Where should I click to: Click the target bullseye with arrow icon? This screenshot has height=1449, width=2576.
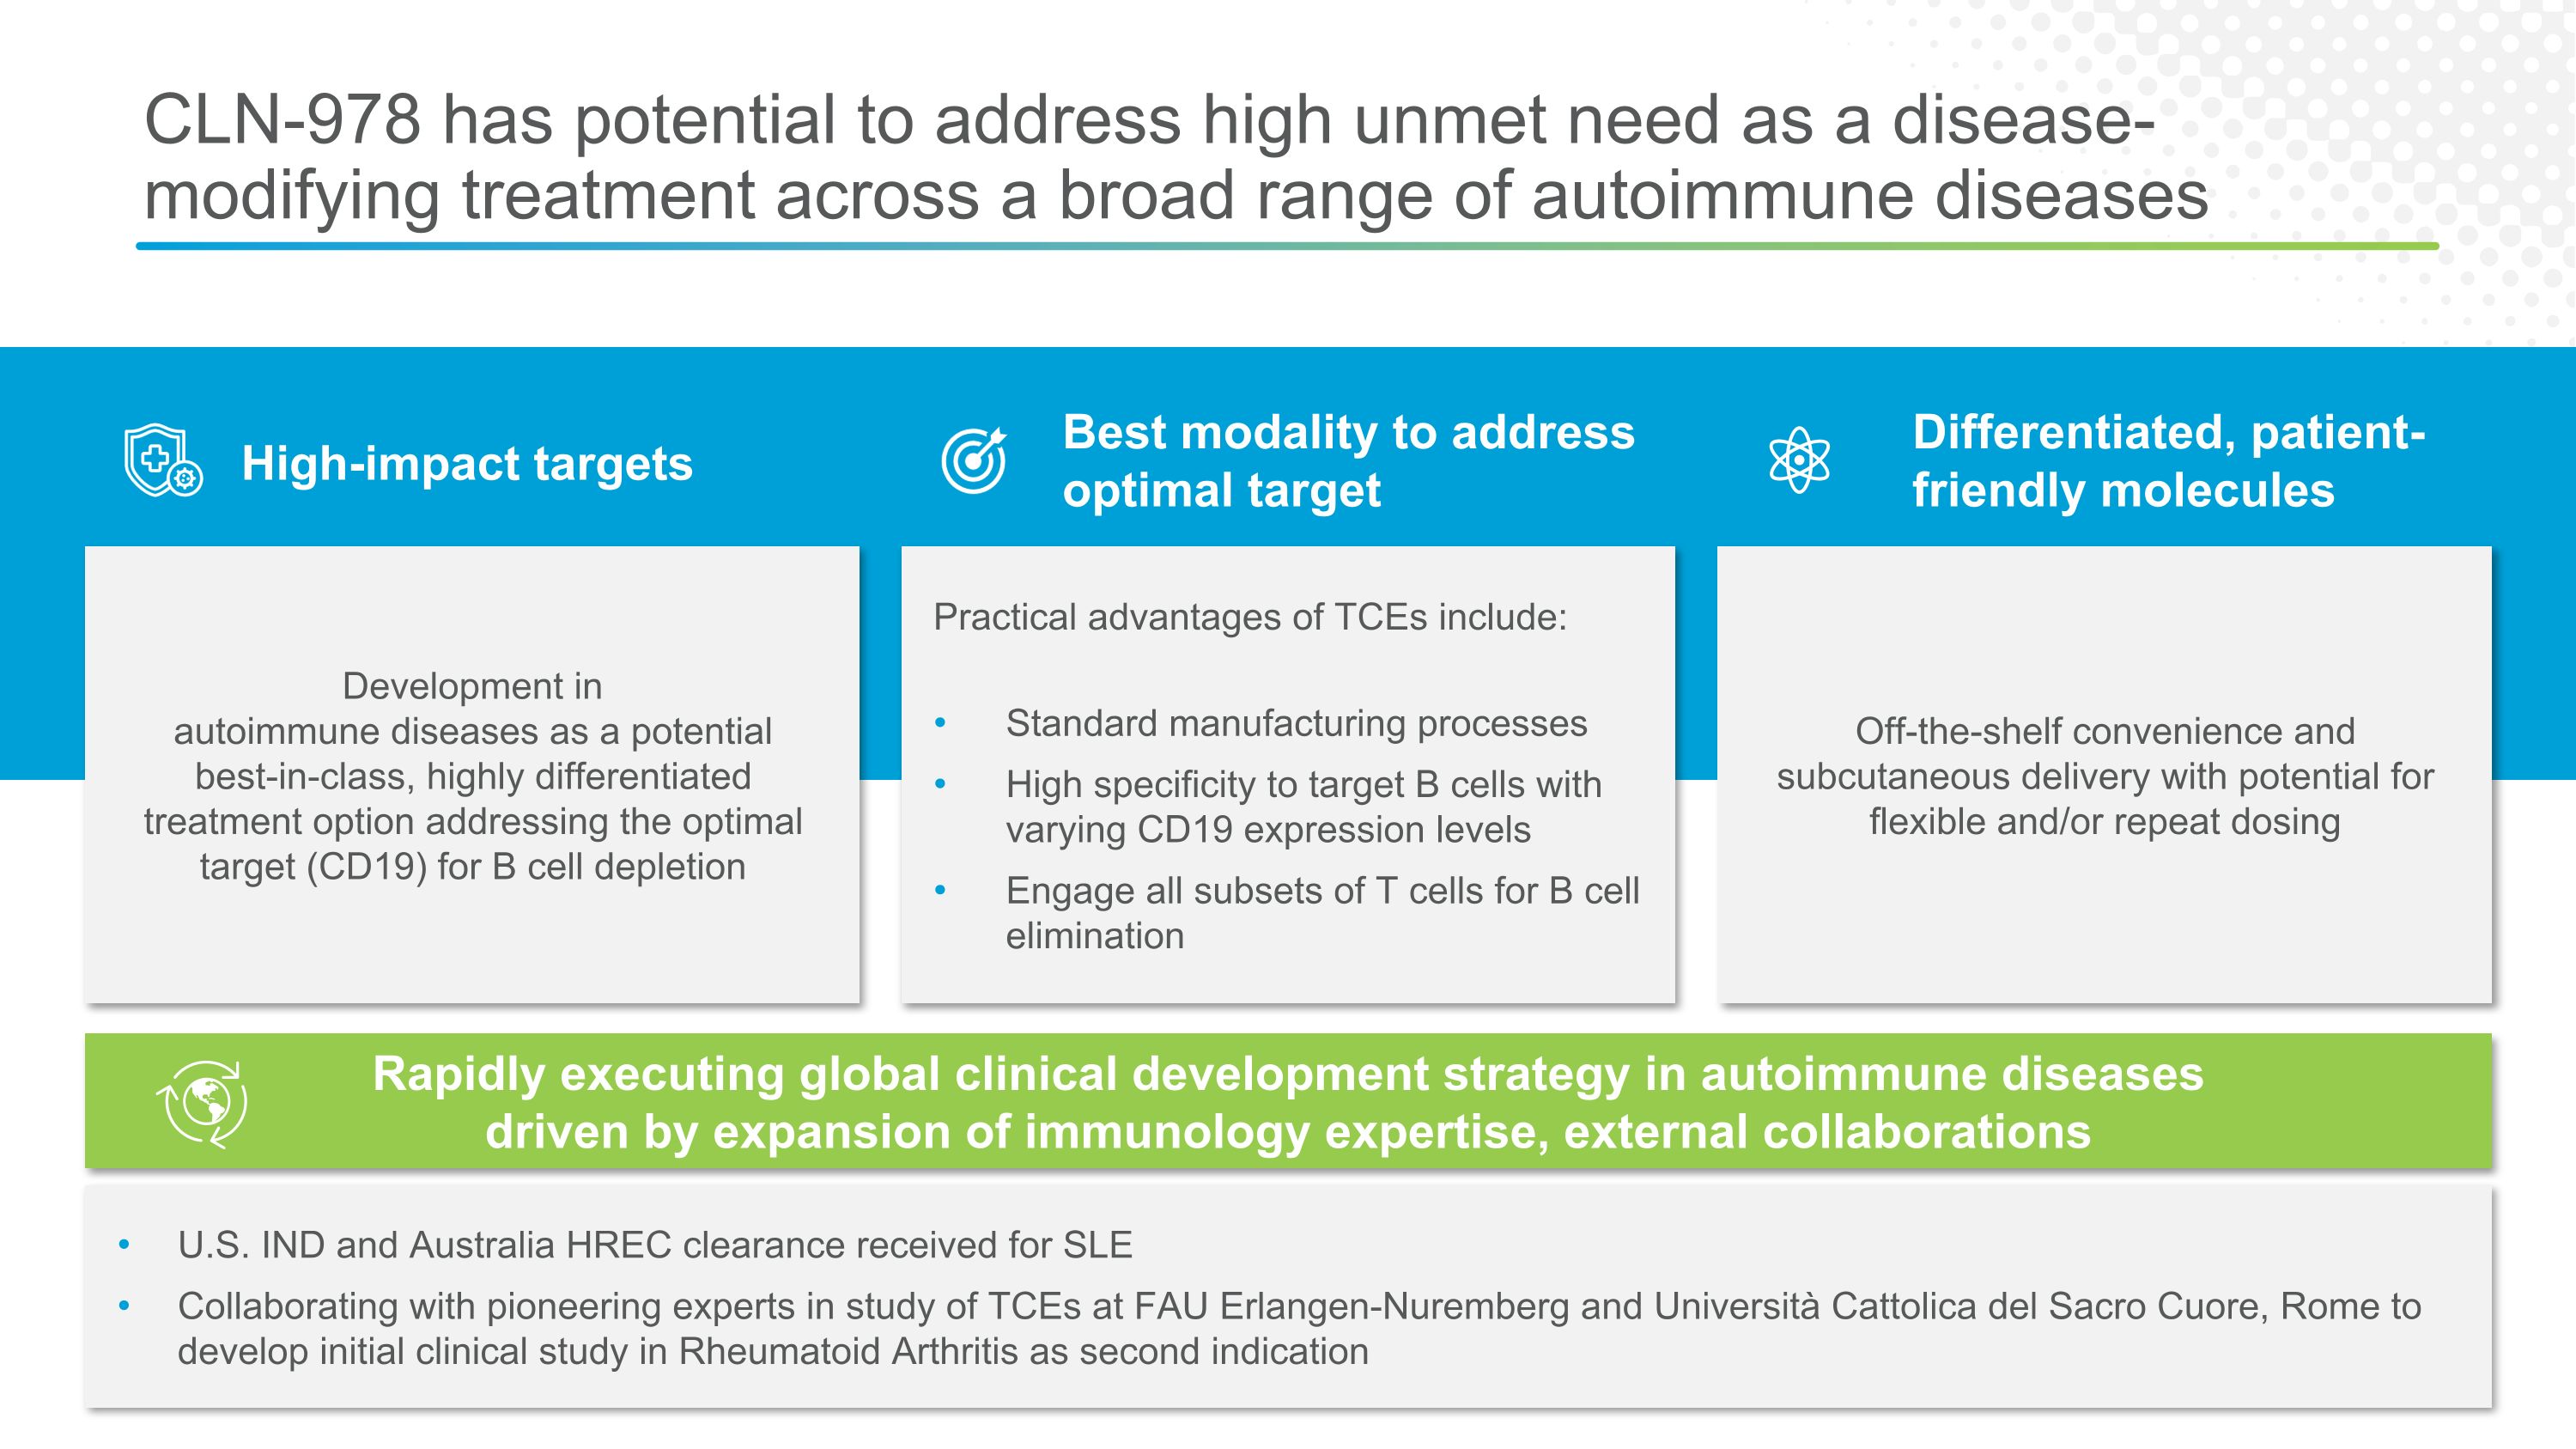click(x=974, y=461)
